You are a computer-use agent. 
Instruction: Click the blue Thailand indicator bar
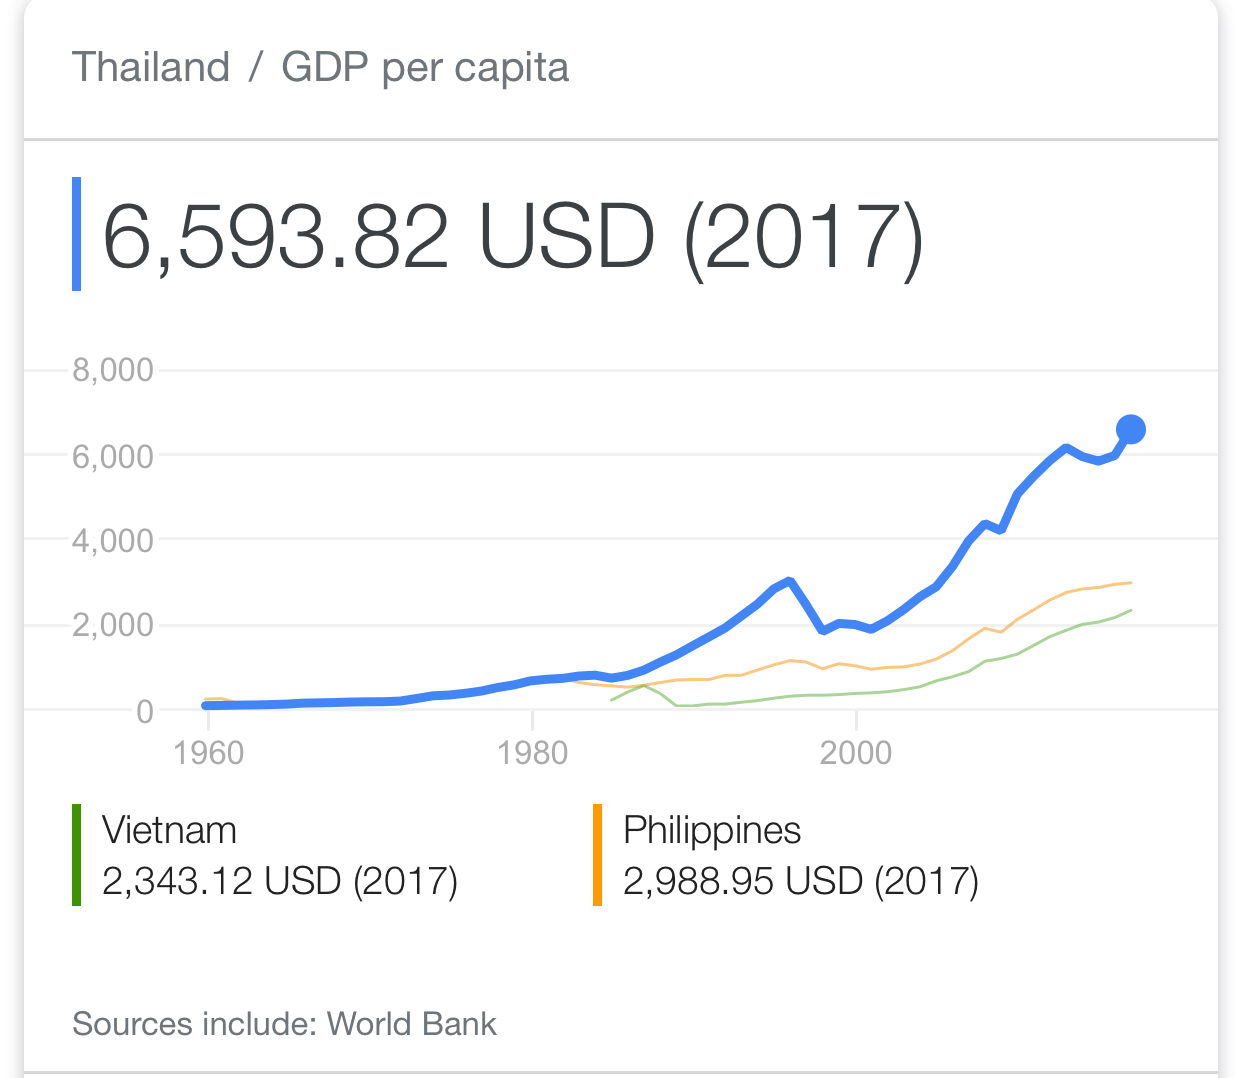point(77,234)
